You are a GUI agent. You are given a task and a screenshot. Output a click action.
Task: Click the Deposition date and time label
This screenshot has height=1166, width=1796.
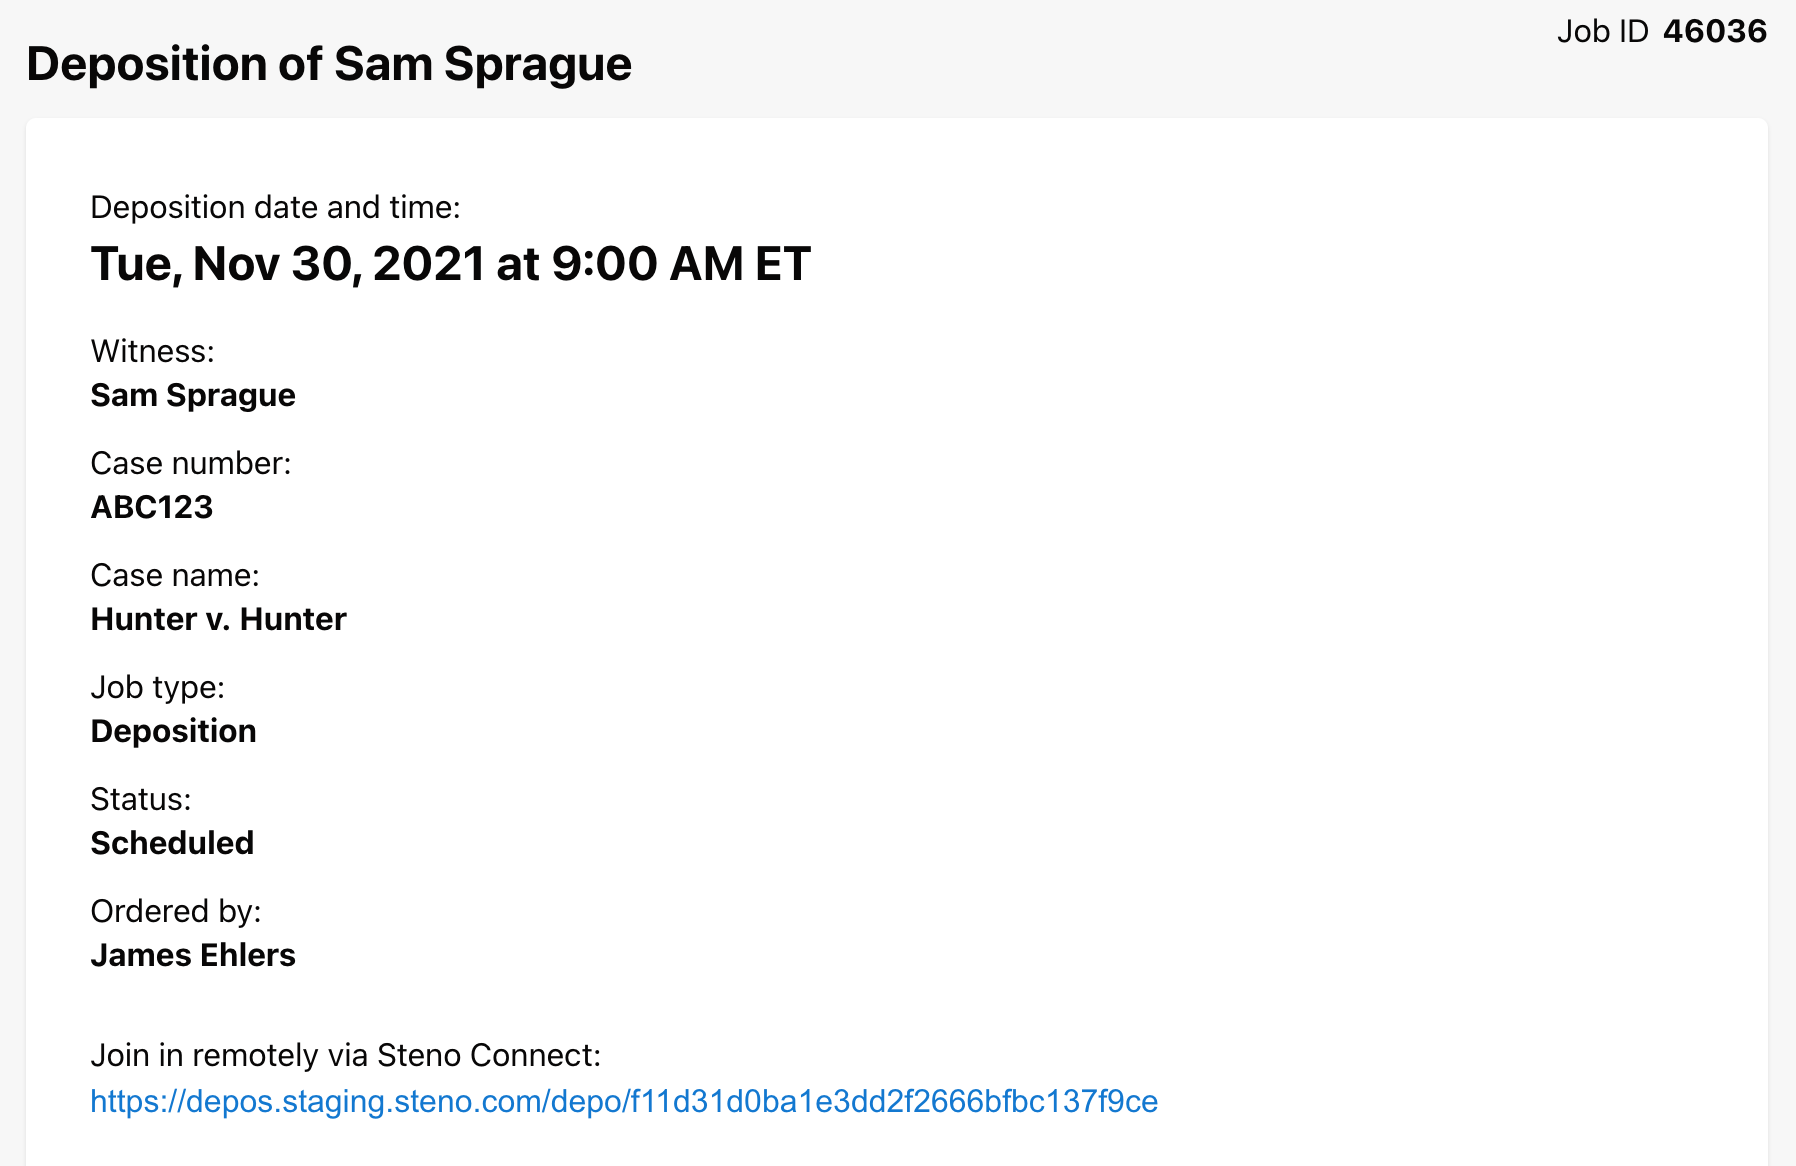pyautogui.click(x=275, y=207)
